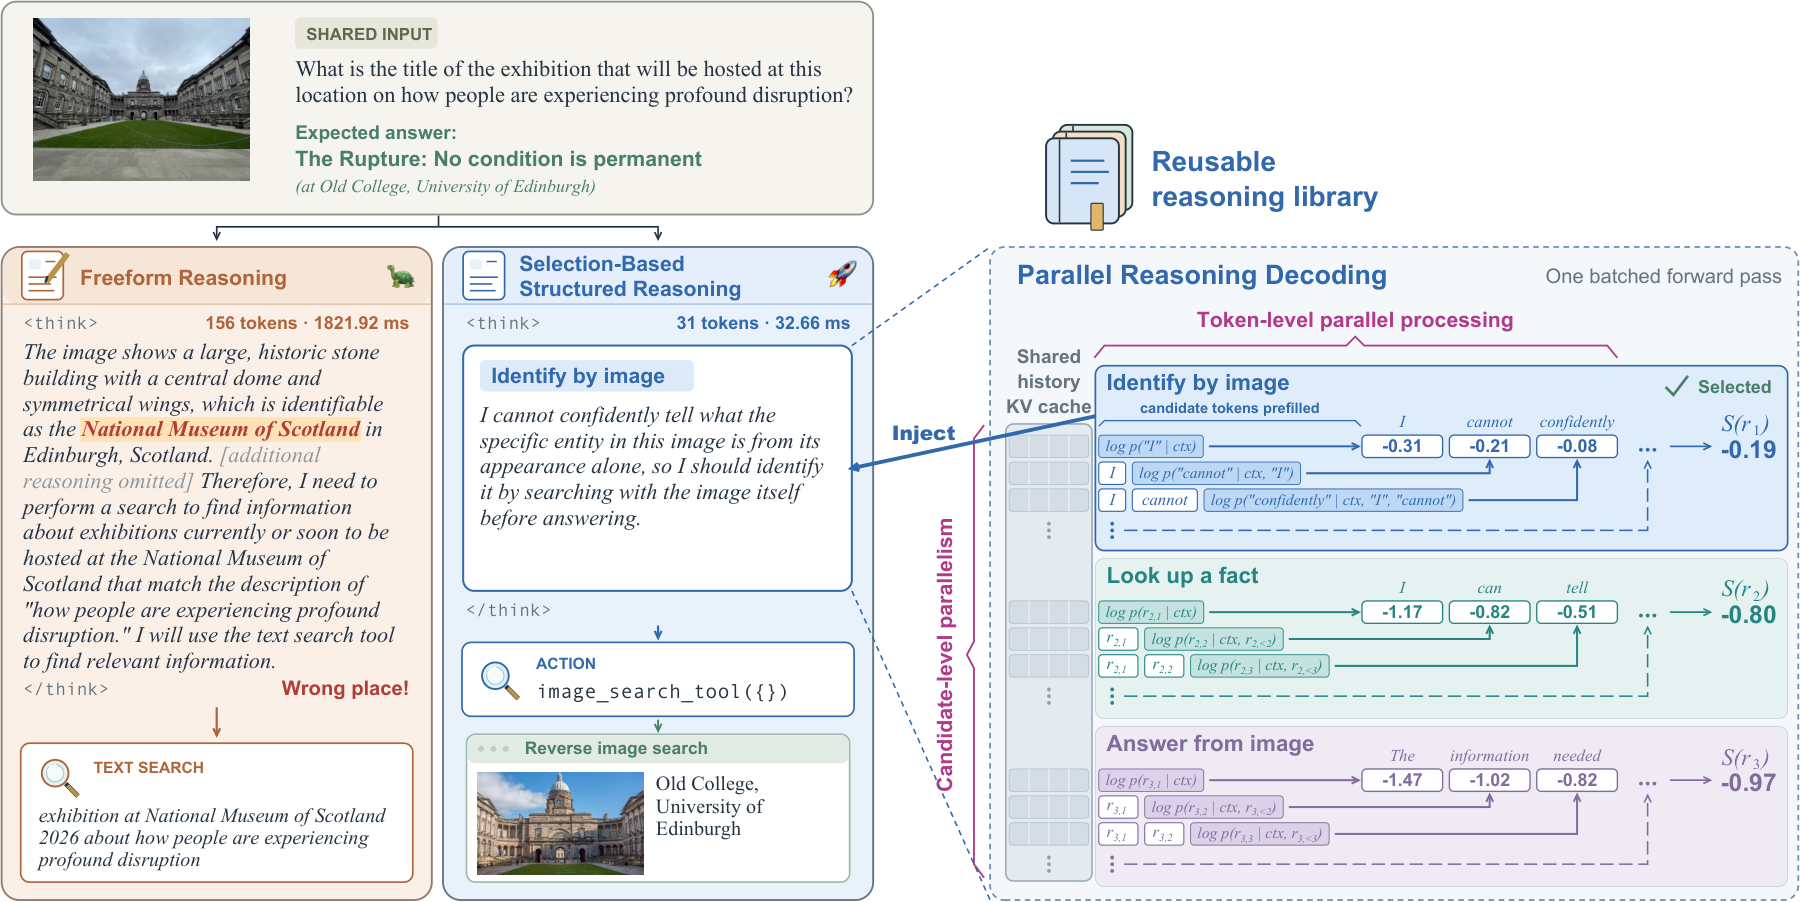Click the "Look up a fact" candidate heading
The height and width of the screenshot is (902, 1800).
1182,575
